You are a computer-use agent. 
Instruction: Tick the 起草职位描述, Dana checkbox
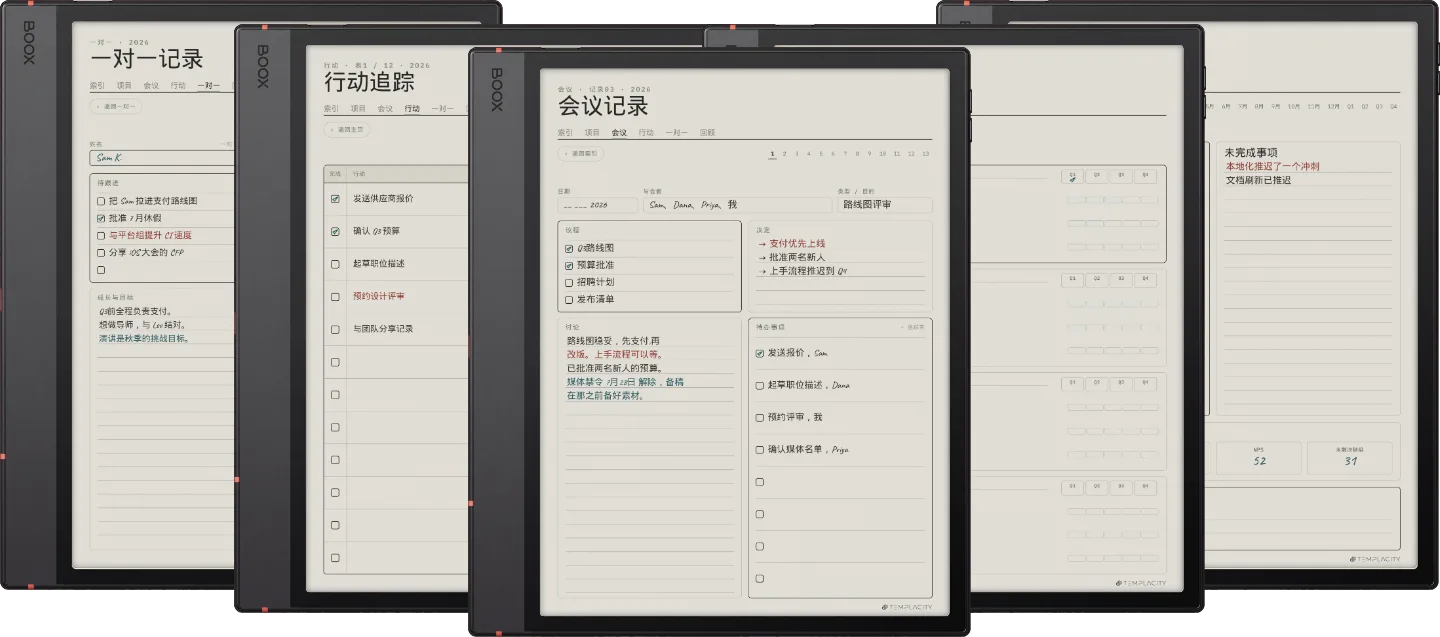click(760, 385)
